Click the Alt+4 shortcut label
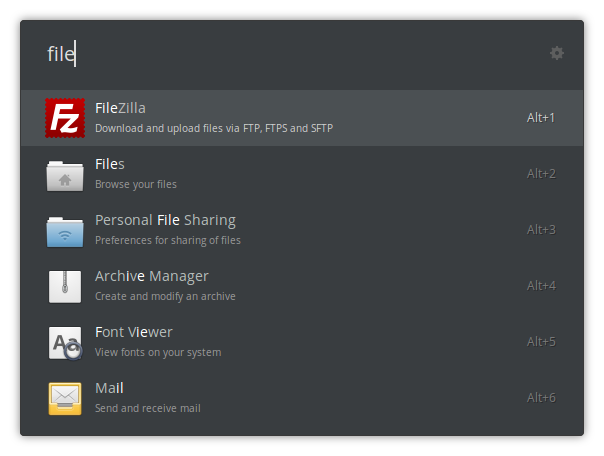Screen dimensions: 604x456 click(x=541, y=286)
